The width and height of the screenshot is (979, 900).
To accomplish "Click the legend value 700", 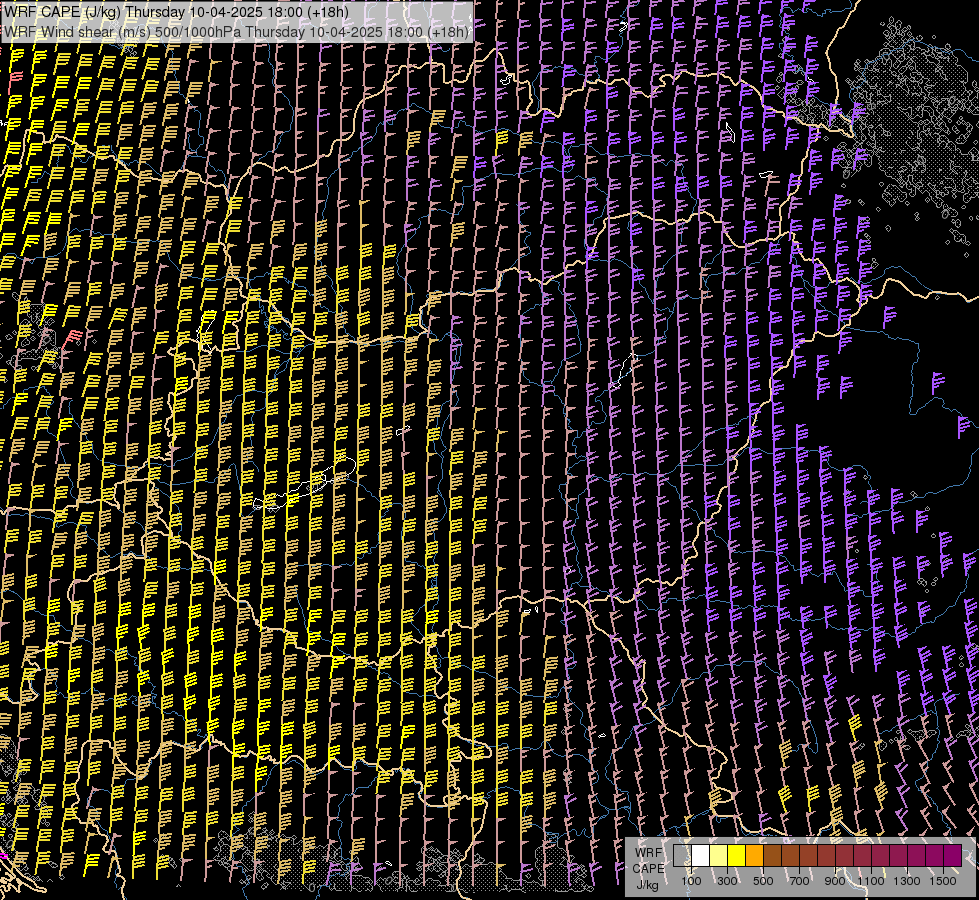I will coord(799,881).
